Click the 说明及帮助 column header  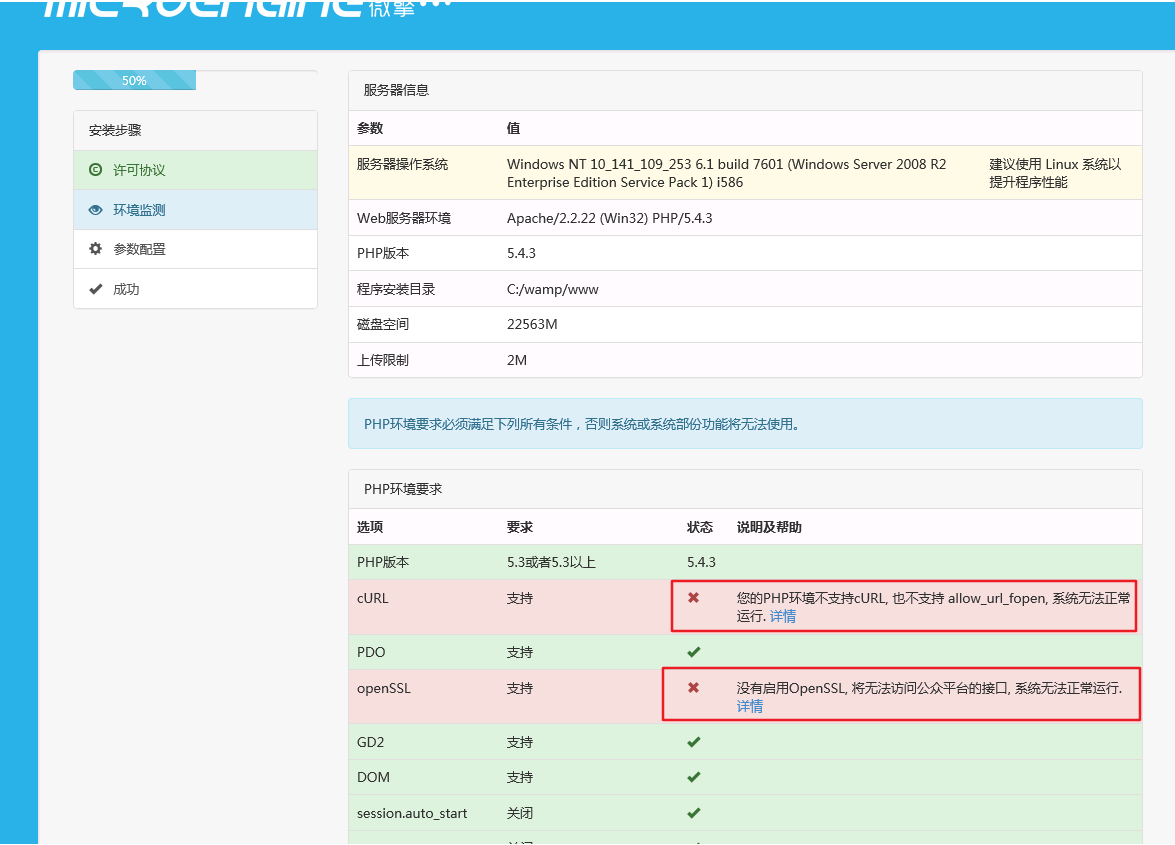tap(769, 527)
